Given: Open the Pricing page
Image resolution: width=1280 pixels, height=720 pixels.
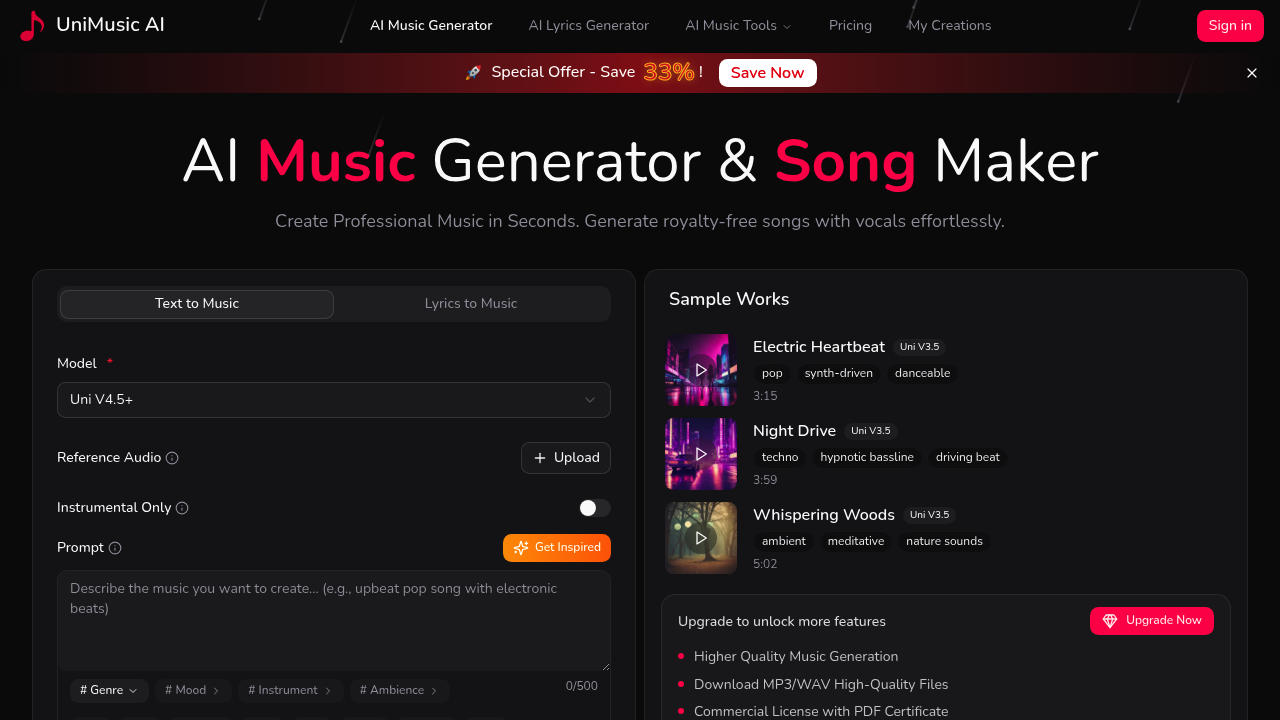Looking at the screenshot, I should [850, 25].
